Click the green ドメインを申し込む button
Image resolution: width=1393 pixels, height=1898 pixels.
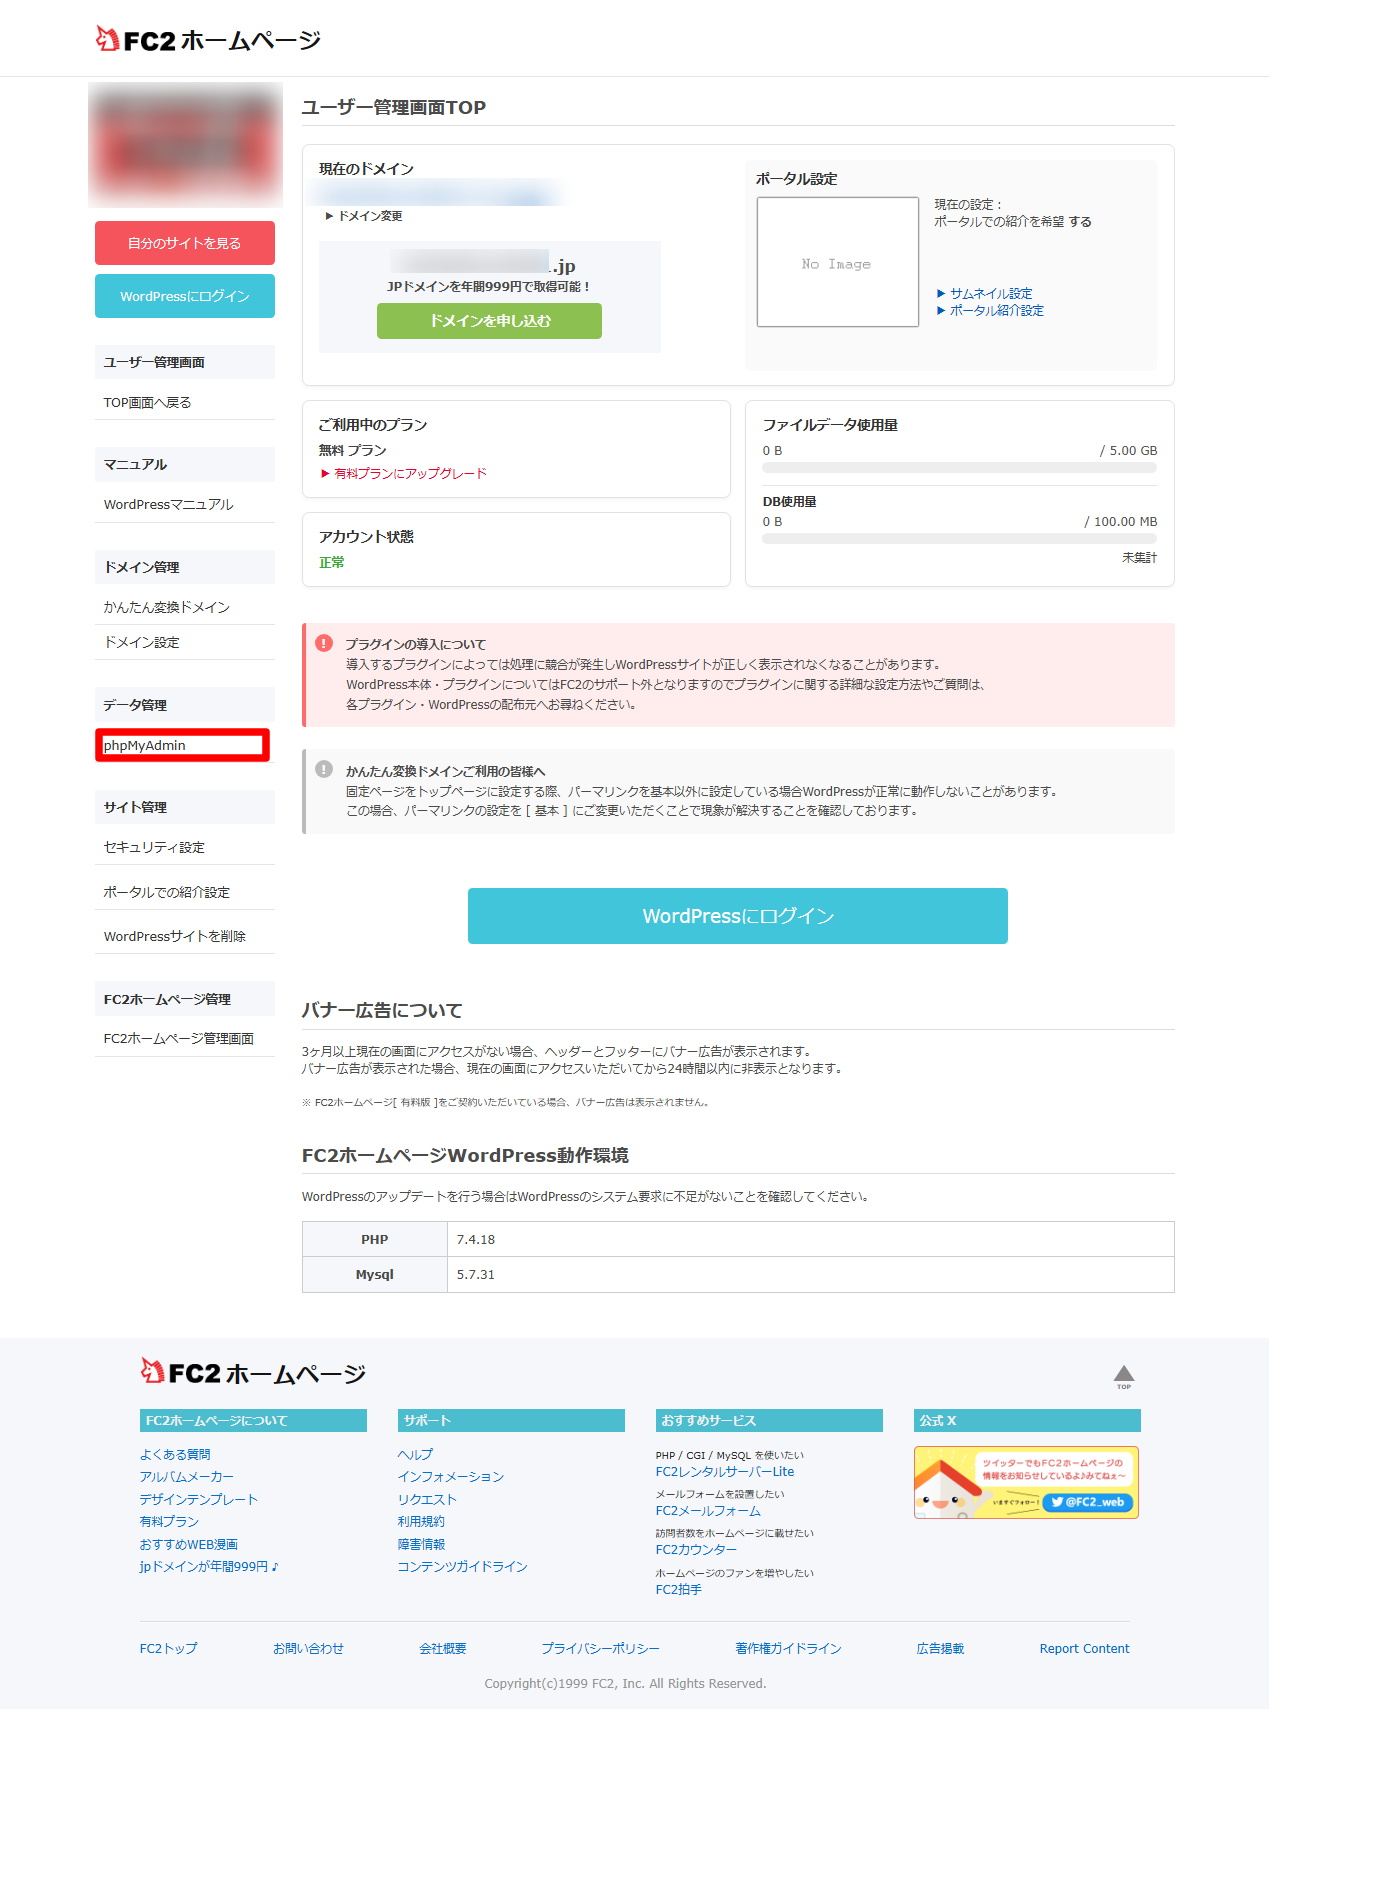tap(489, 321)
